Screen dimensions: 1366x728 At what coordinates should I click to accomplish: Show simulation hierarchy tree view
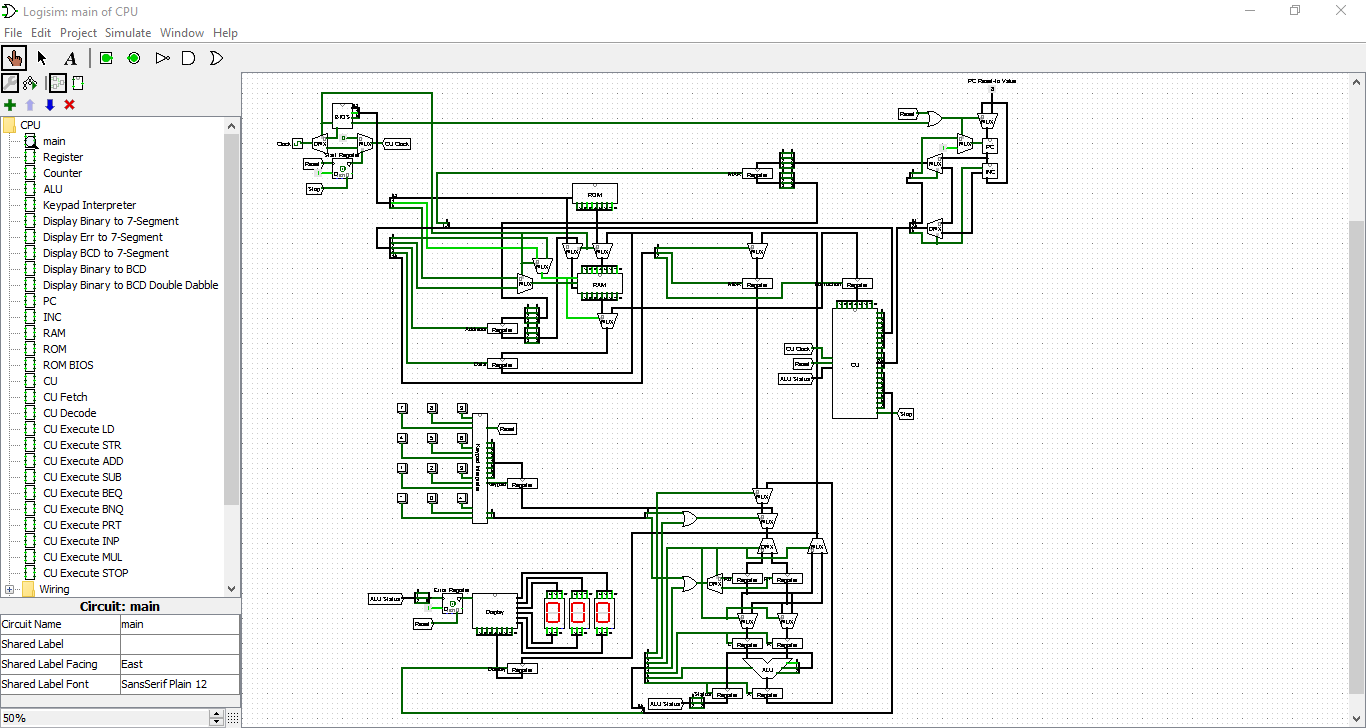(x=30, y=83)
